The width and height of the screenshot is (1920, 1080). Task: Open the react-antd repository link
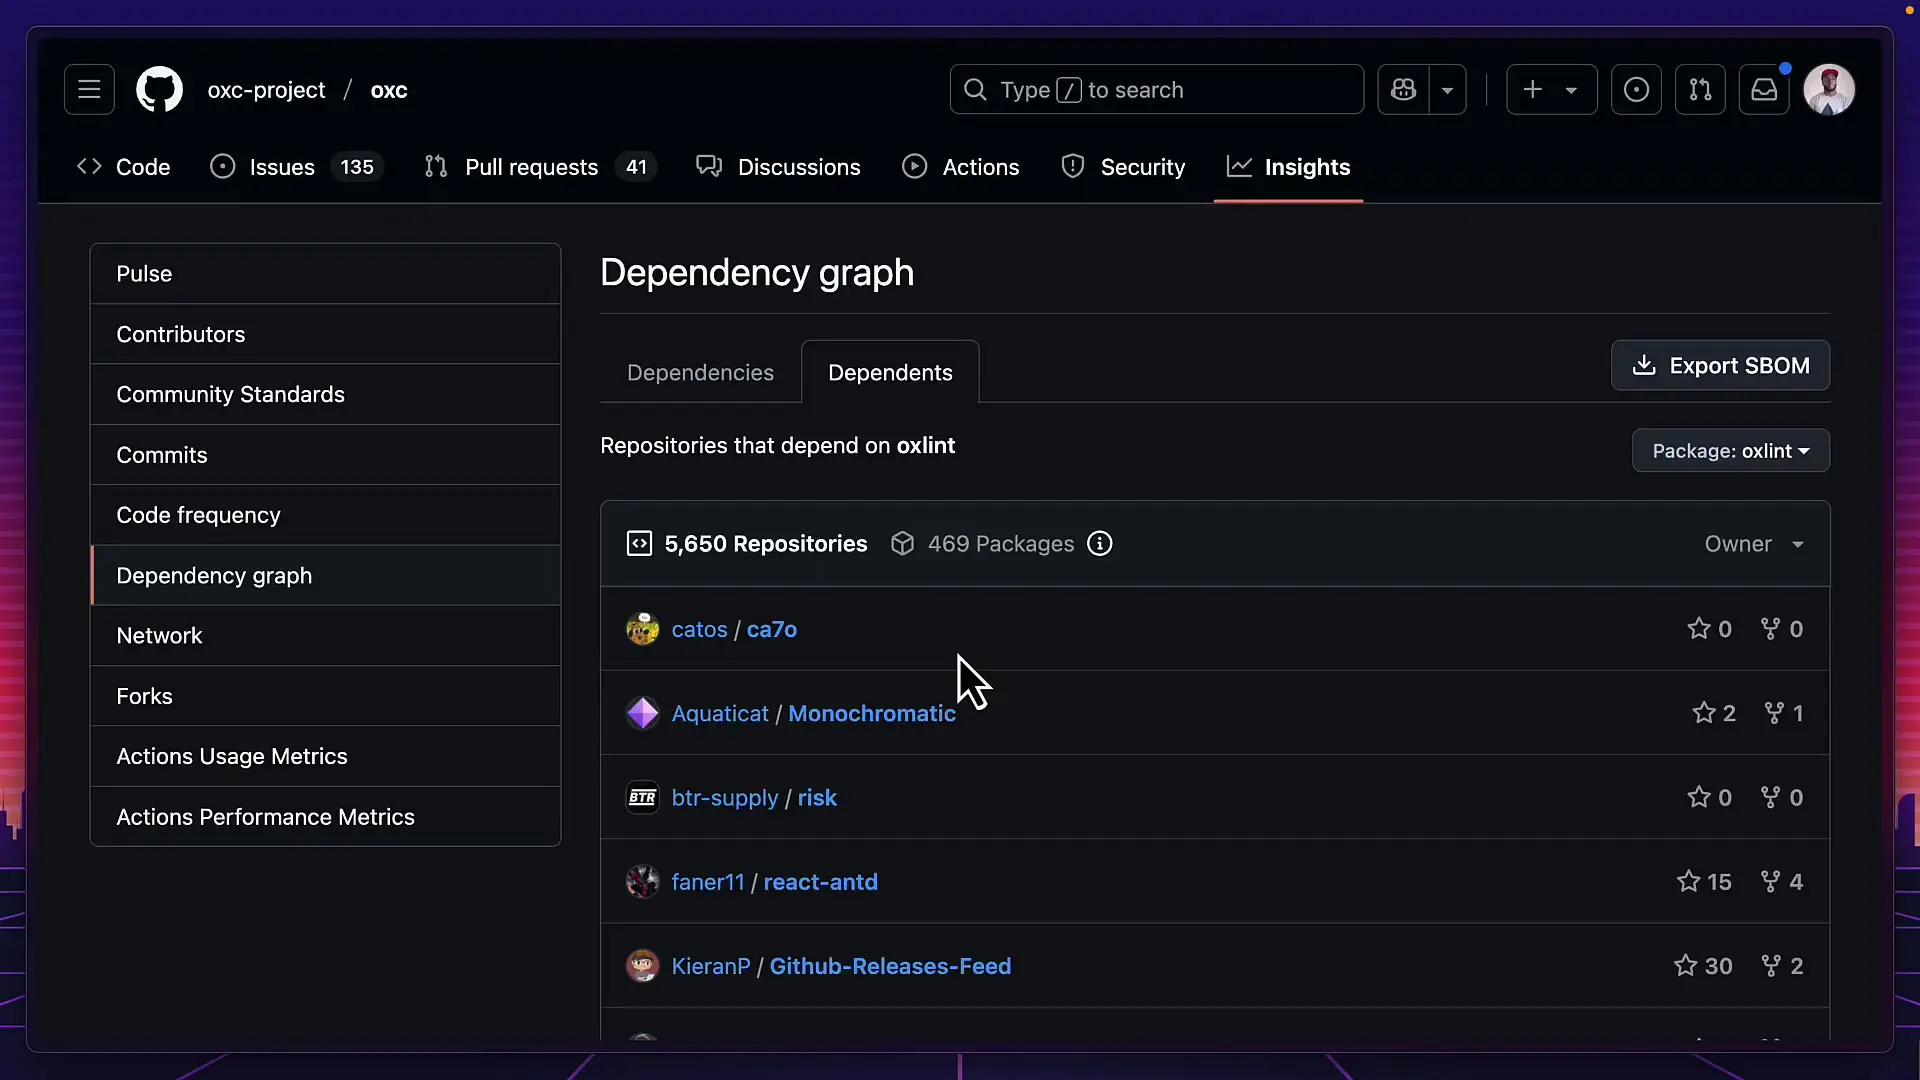point(821,882)
